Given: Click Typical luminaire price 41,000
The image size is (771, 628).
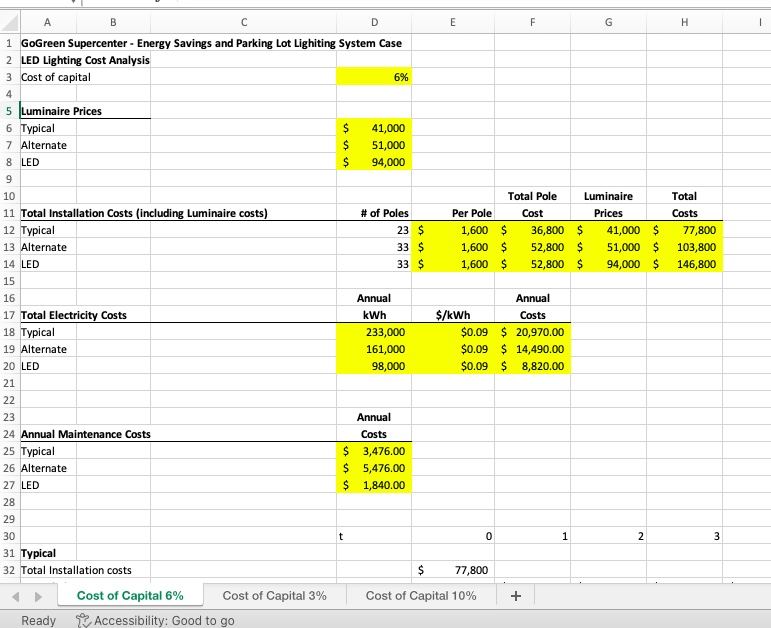Looking at the screenshot, I should (374, 128).
